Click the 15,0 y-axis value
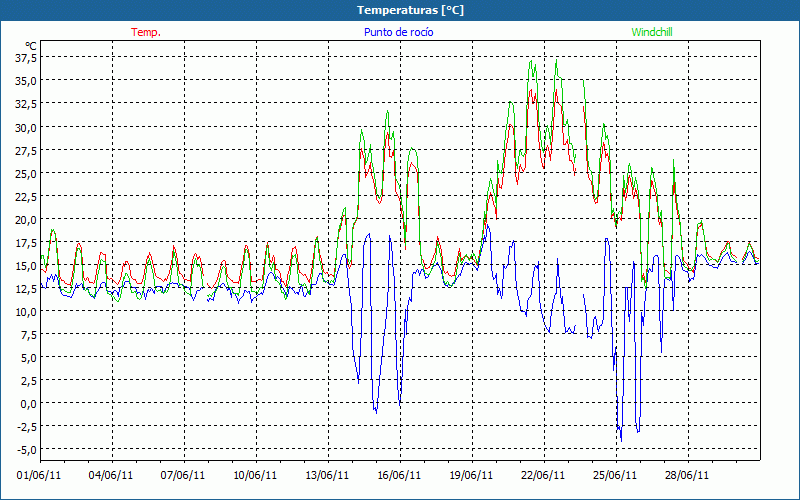800x500 pixels. pos(26,265)
